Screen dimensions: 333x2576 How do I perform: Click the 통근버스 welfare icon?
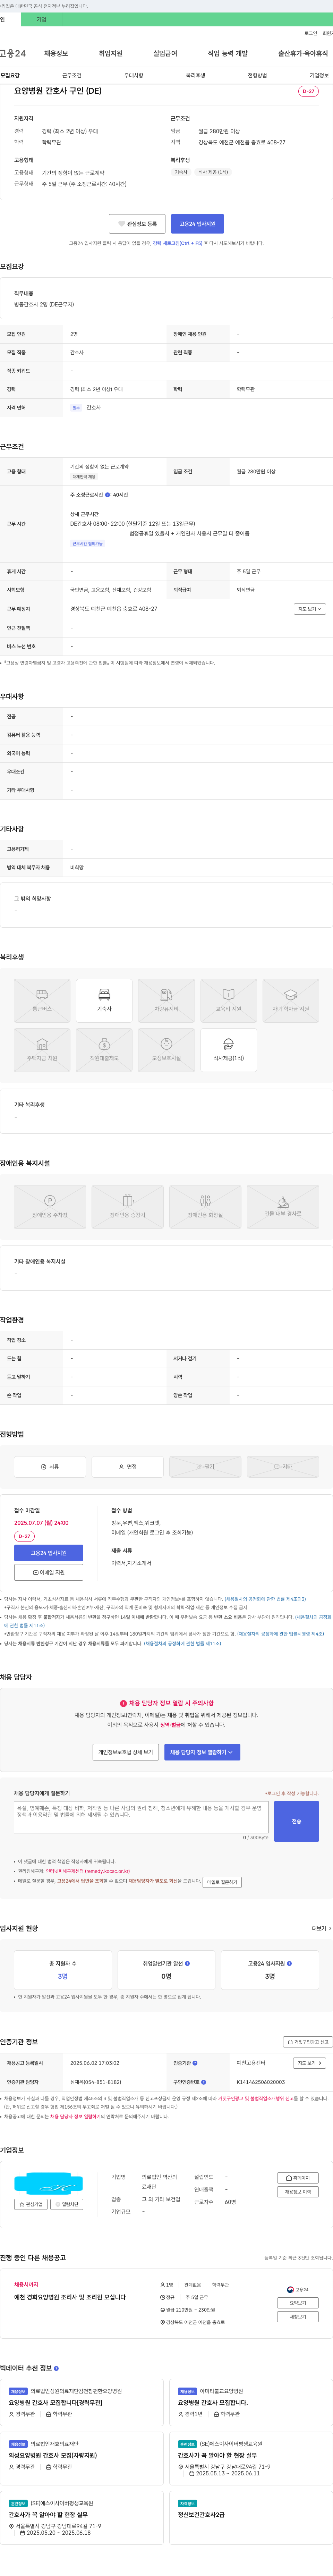coord(42,1001)
